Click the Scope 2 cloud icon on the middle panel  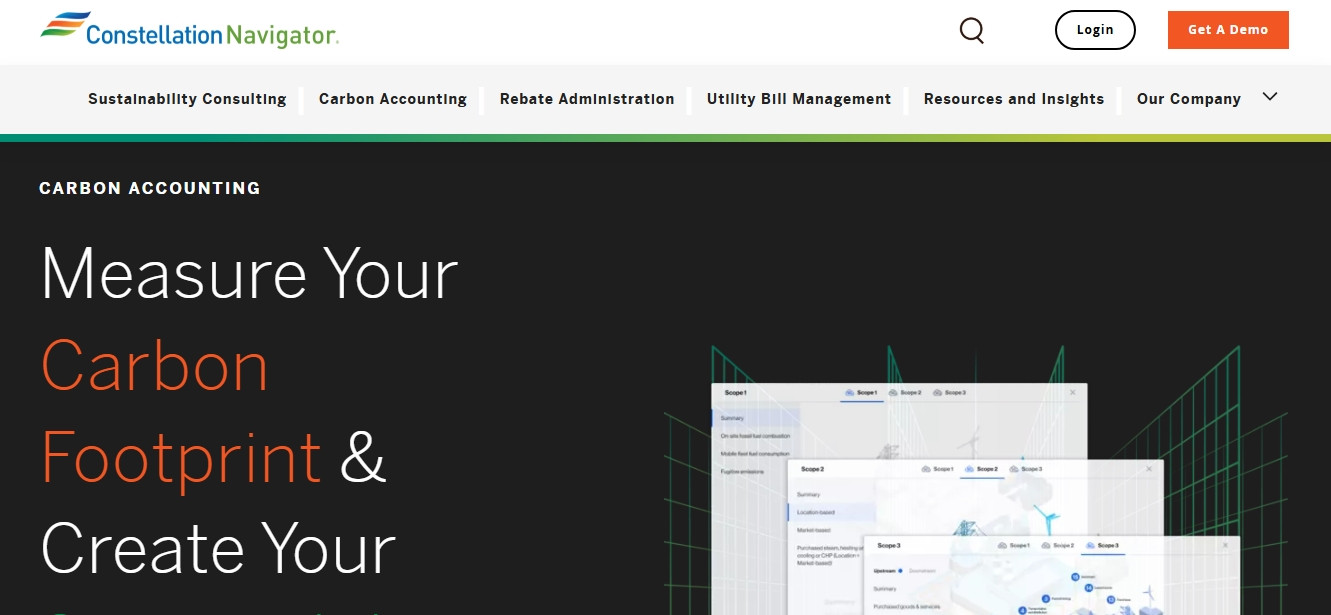point(971,469)
